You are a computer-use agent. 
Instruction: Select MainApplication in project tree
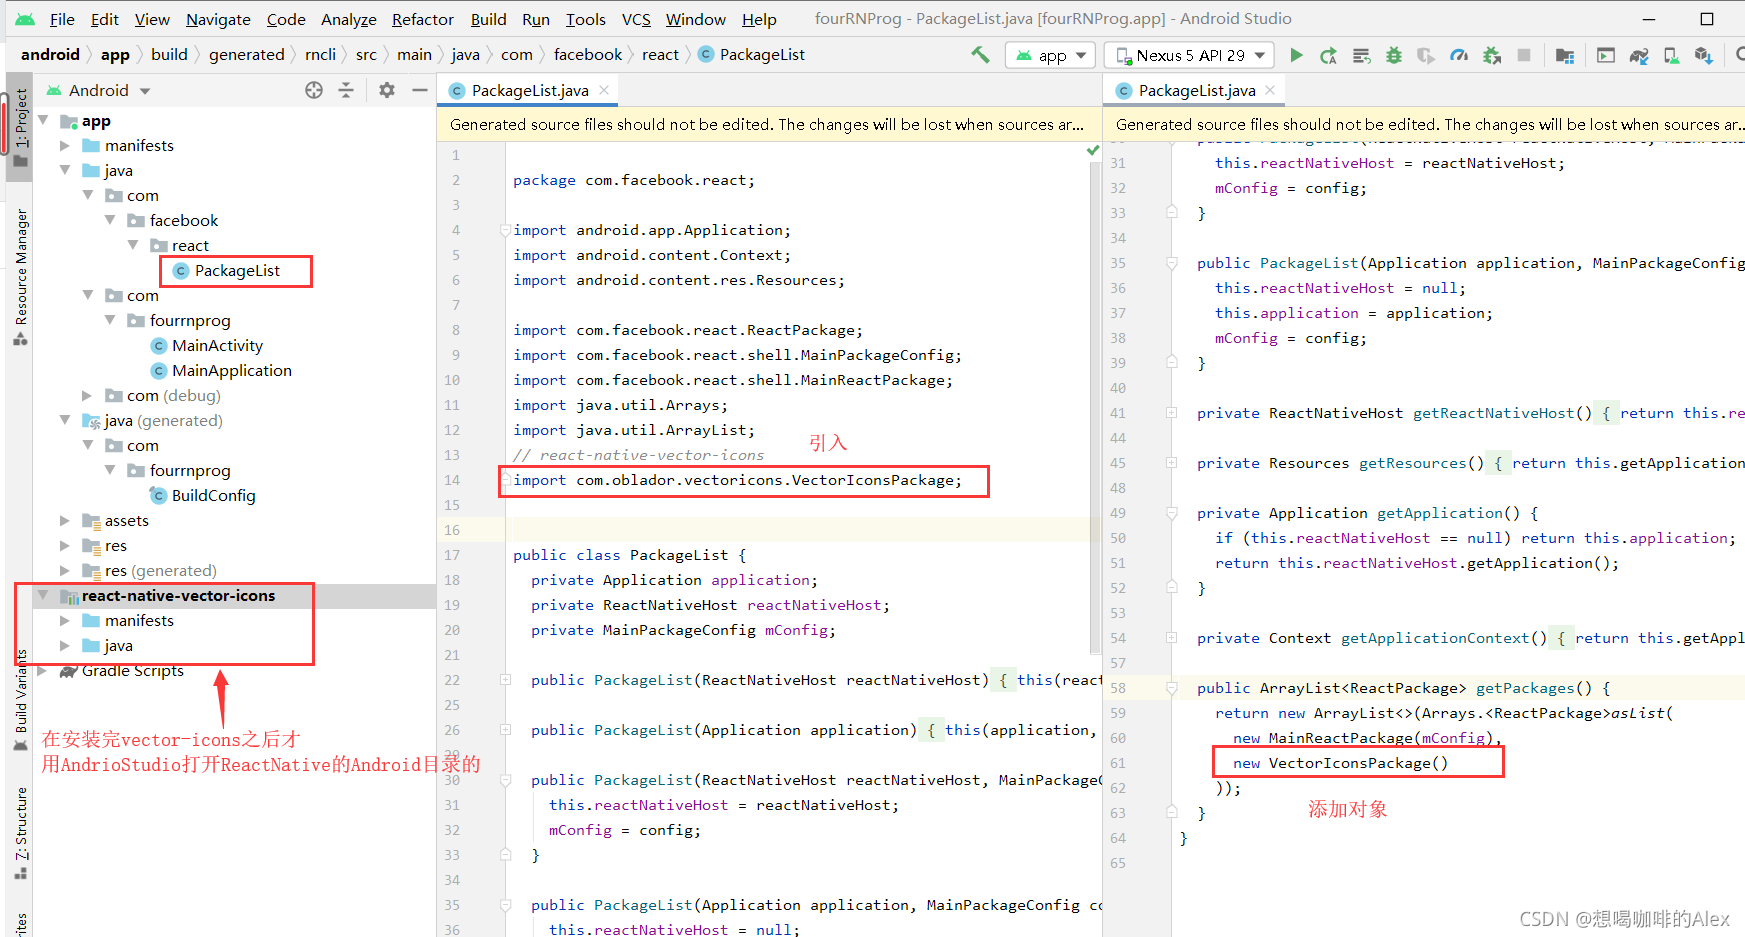click(x=221, y=370)
